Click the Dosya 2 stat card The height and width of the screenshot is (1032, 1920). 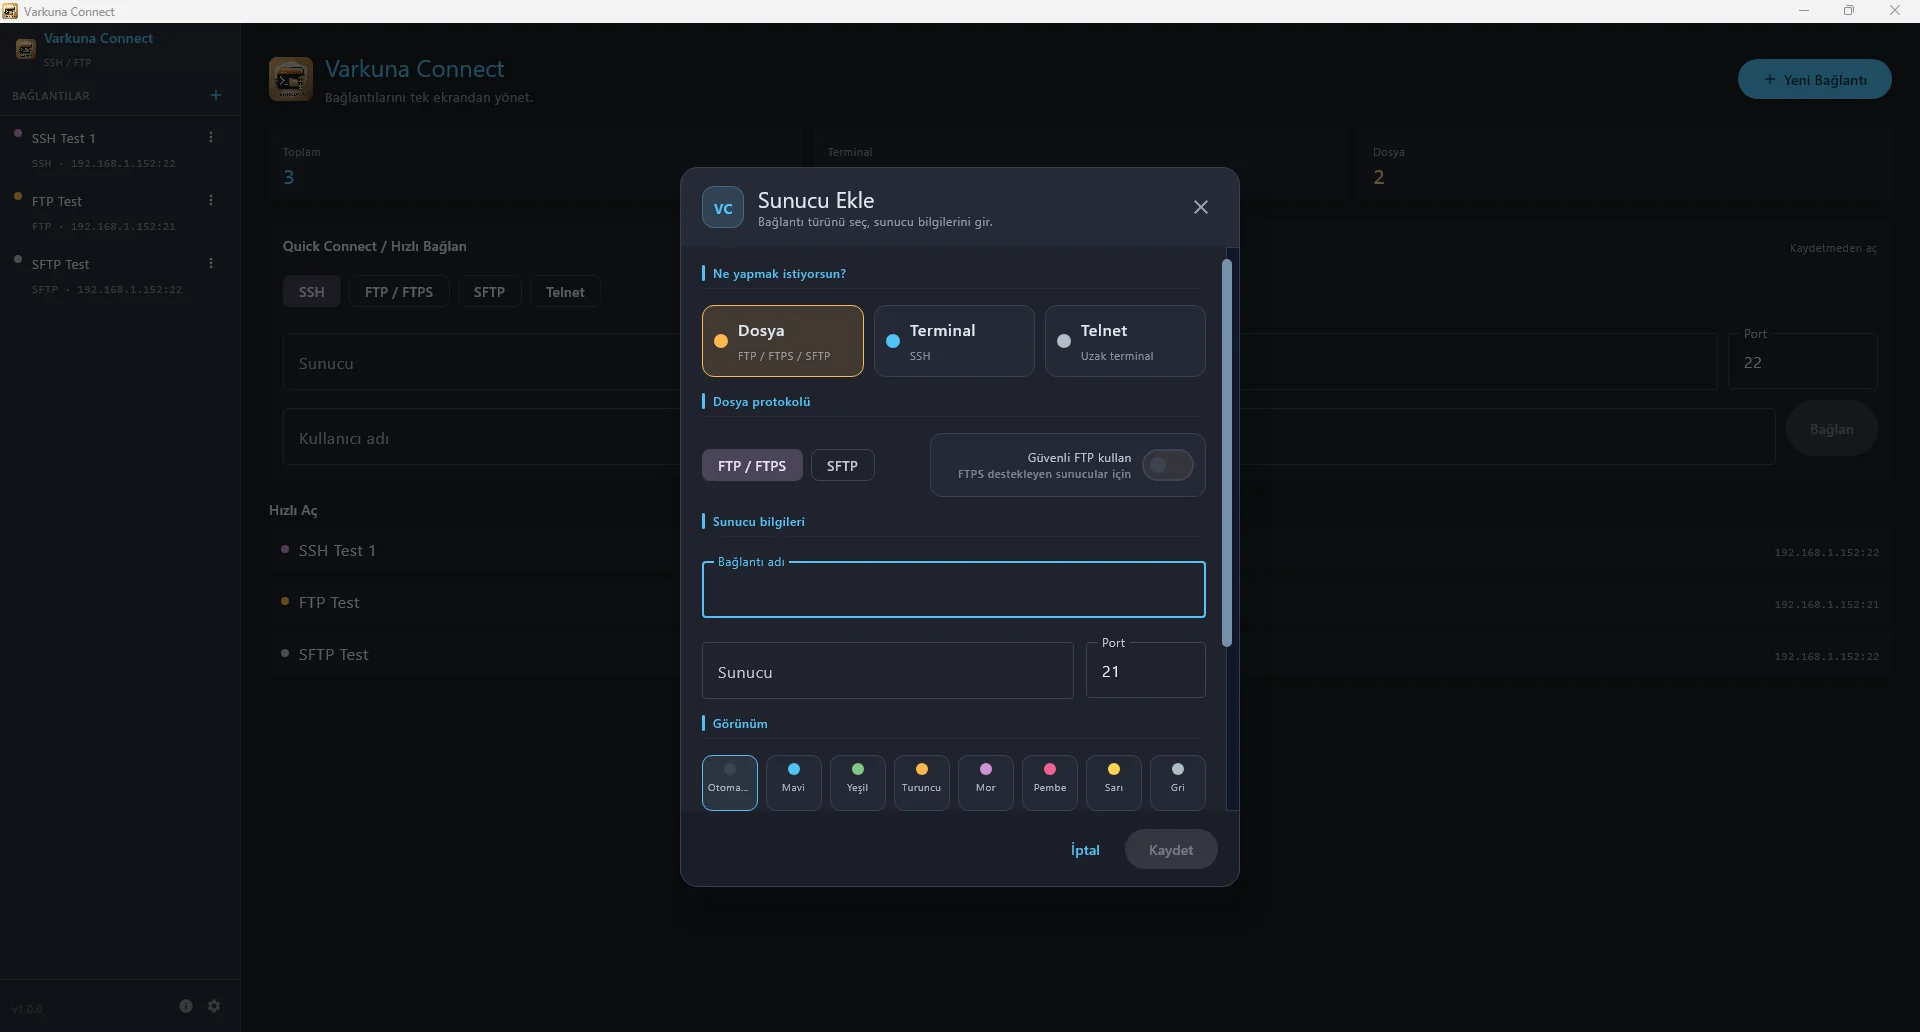coord(1625,166)
